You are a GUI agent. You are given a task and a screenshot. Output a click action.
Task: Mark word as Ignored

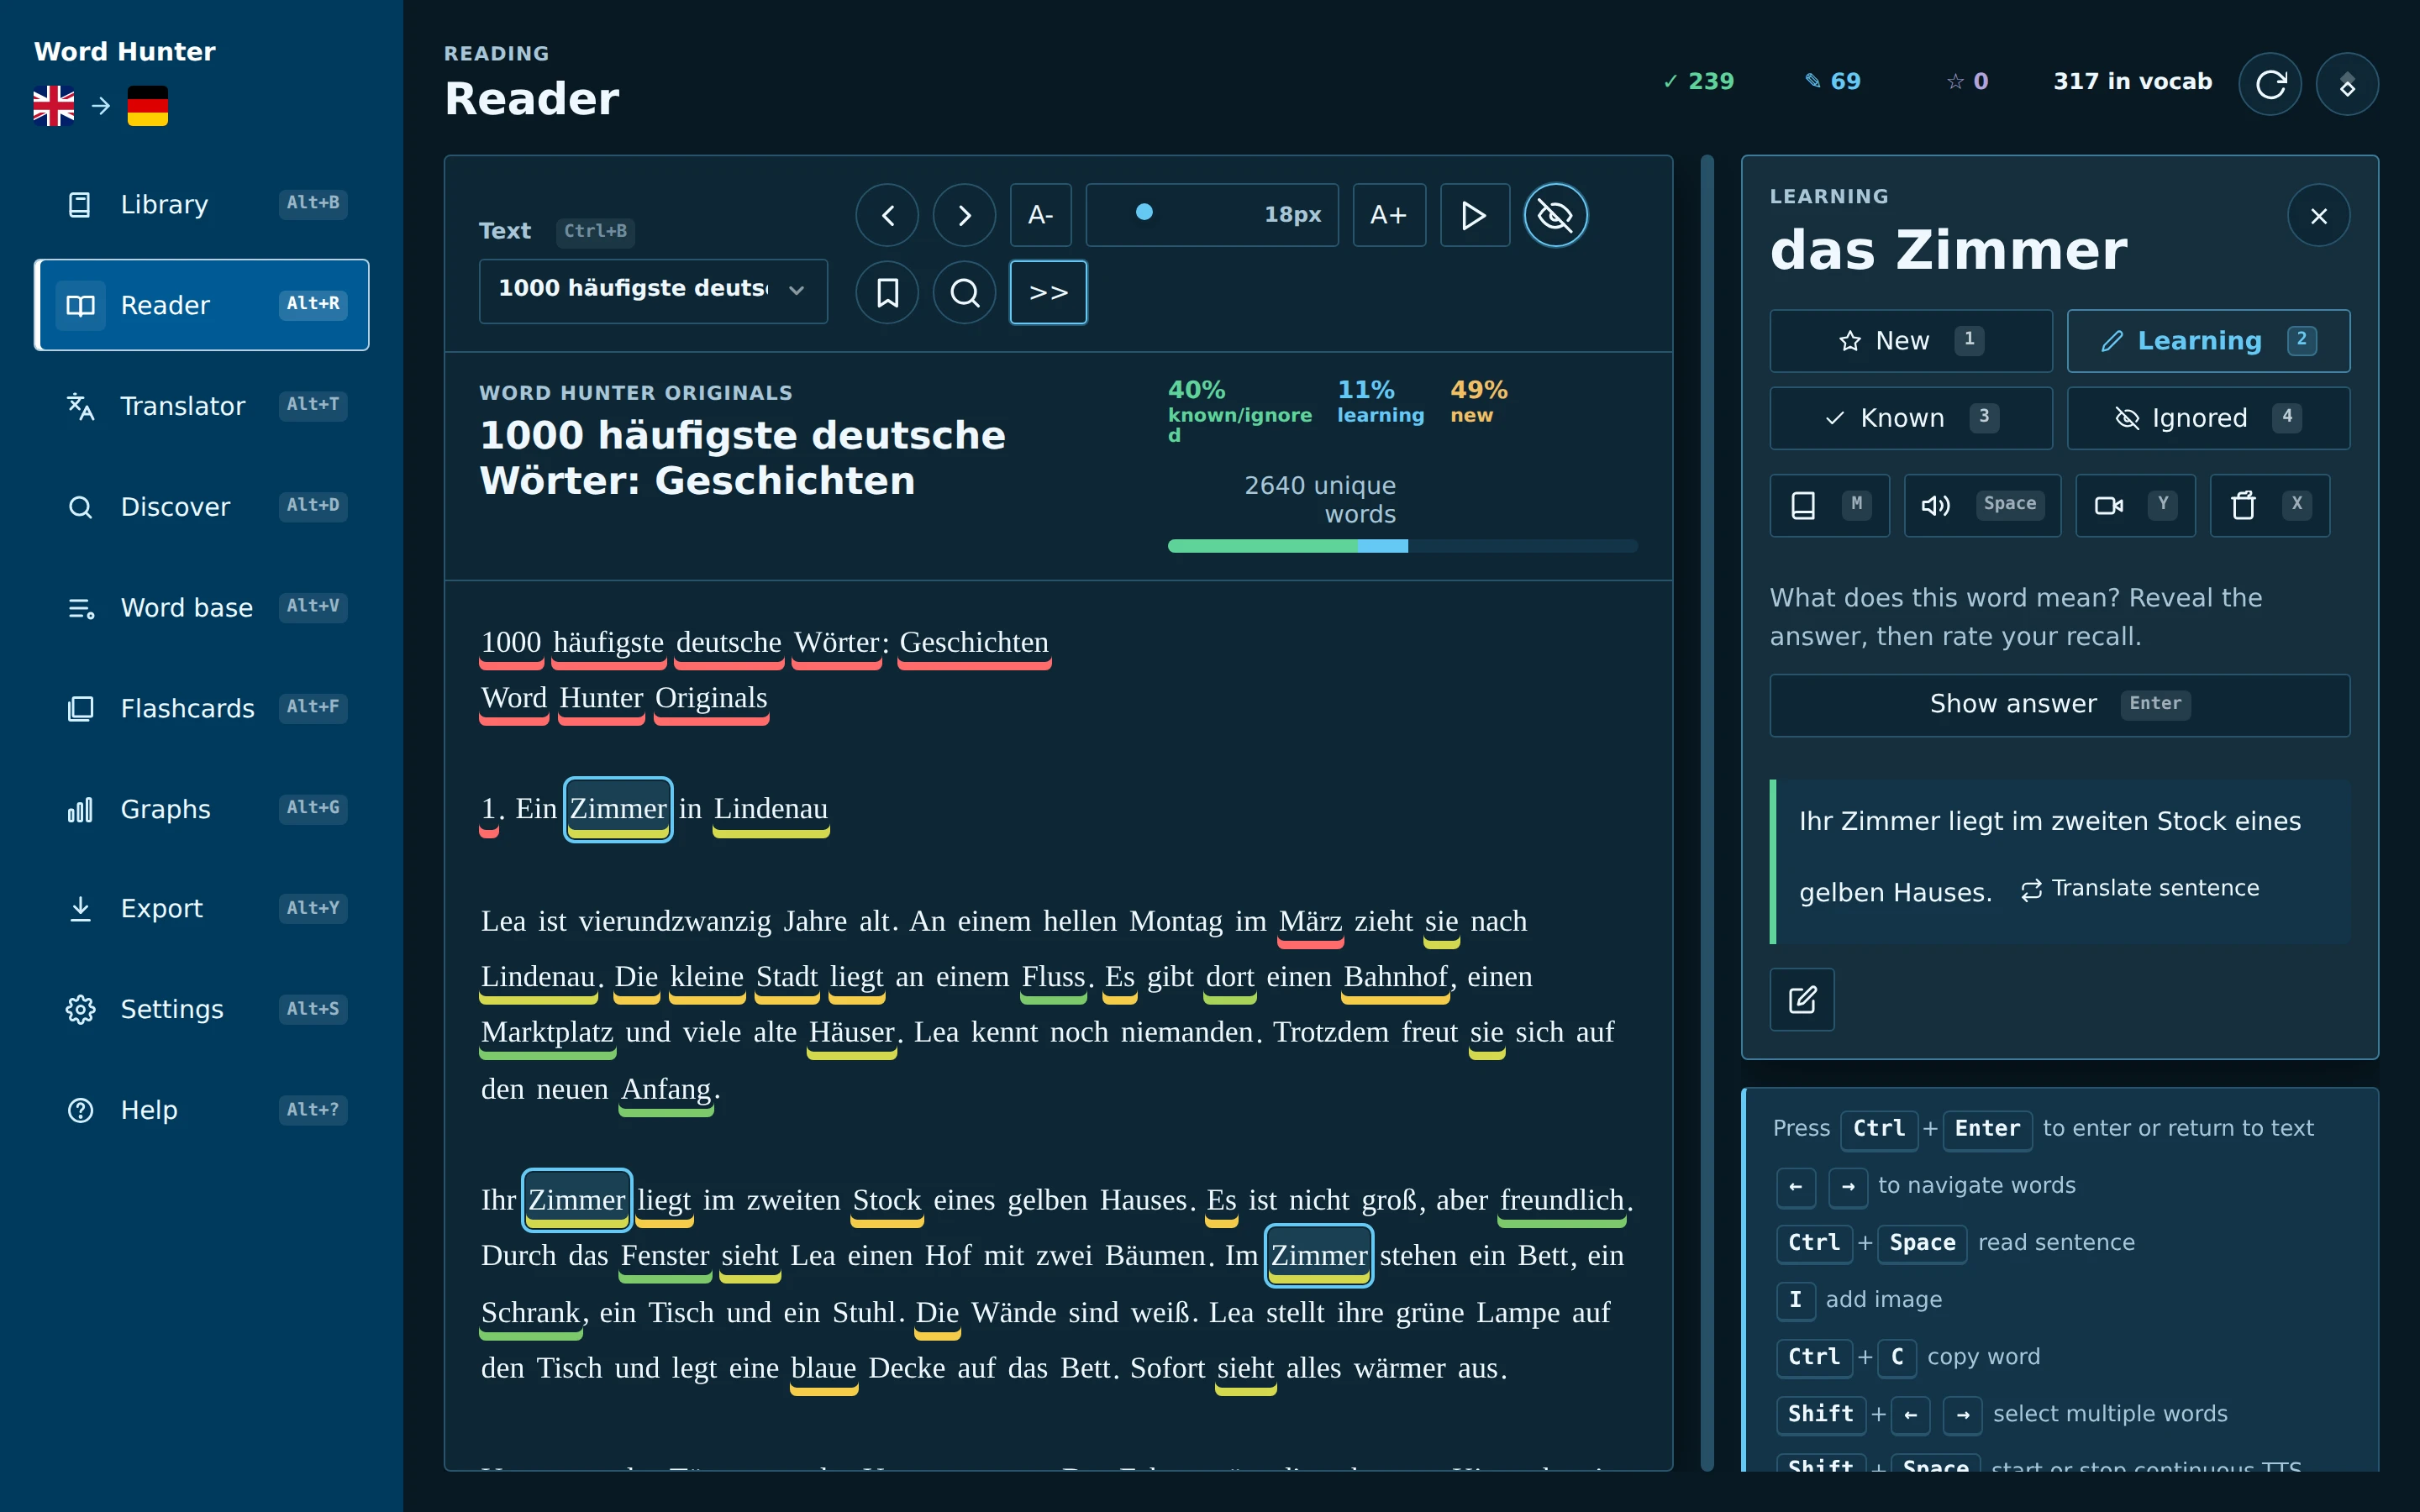[2208, 418]
